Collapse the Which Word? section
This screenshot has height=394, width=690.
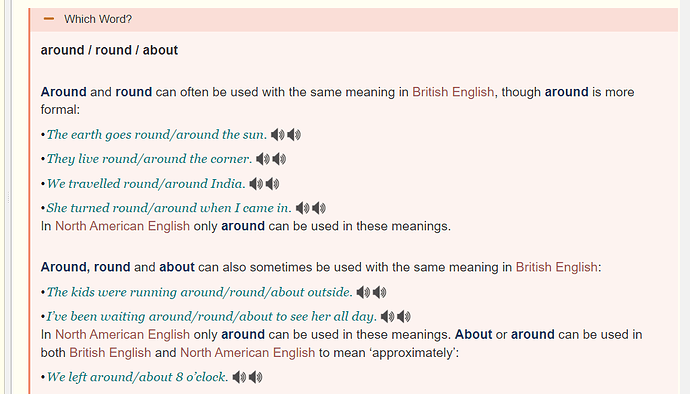pos(49,19)
